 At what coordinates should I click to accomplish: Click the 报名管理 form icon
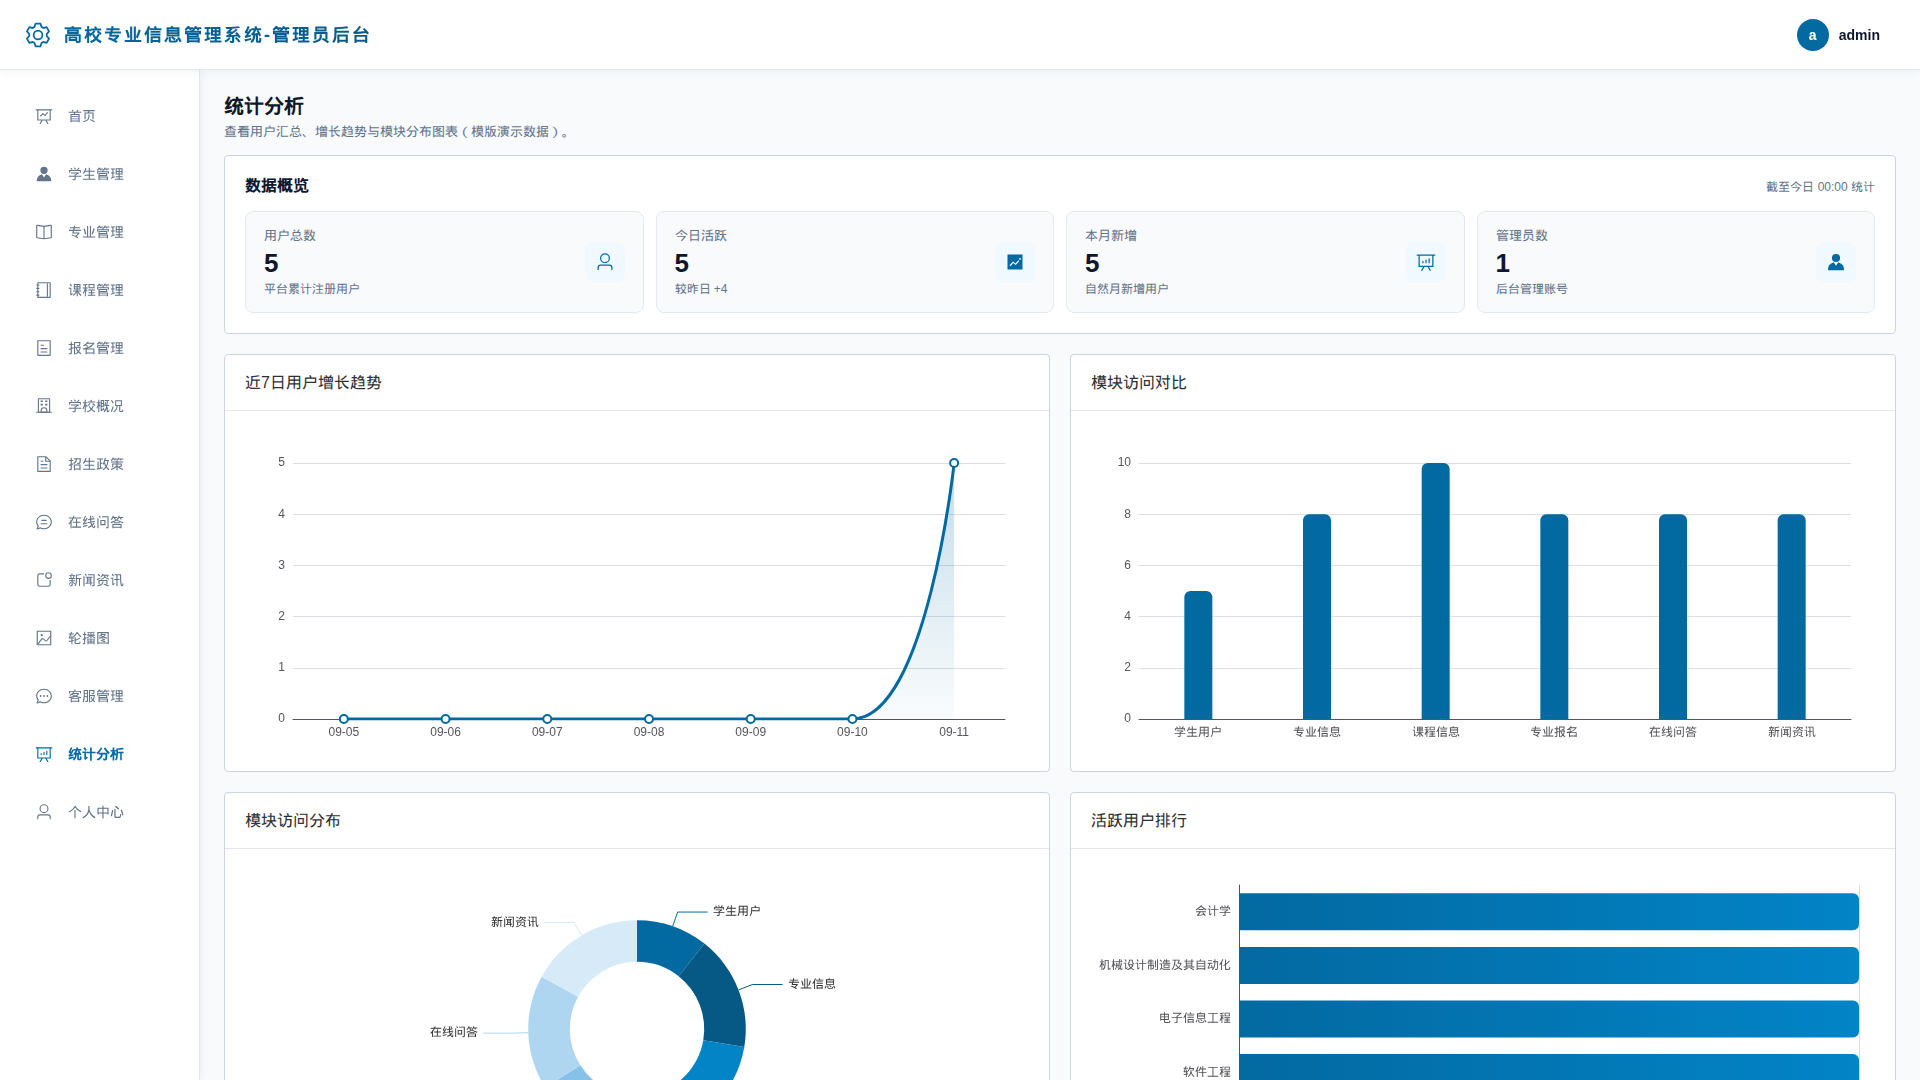(x=44, y=348)
